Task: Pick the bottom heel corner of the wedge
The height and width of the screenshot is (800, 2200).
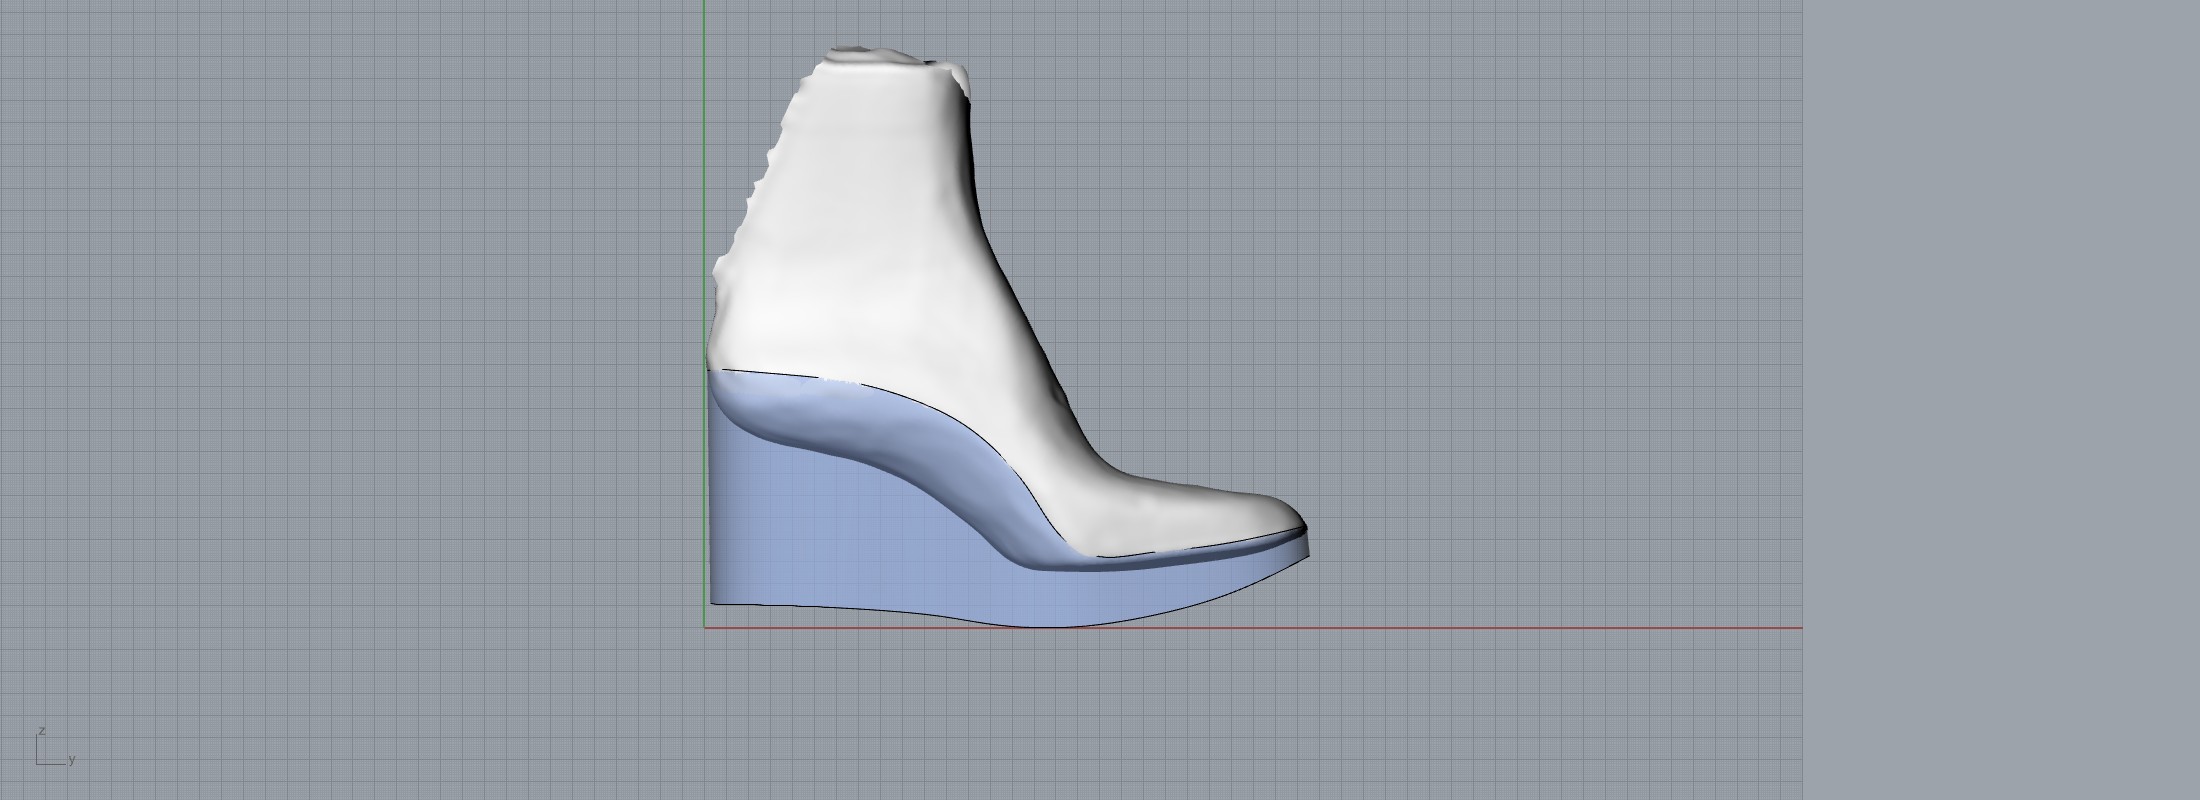Action: 713,602
